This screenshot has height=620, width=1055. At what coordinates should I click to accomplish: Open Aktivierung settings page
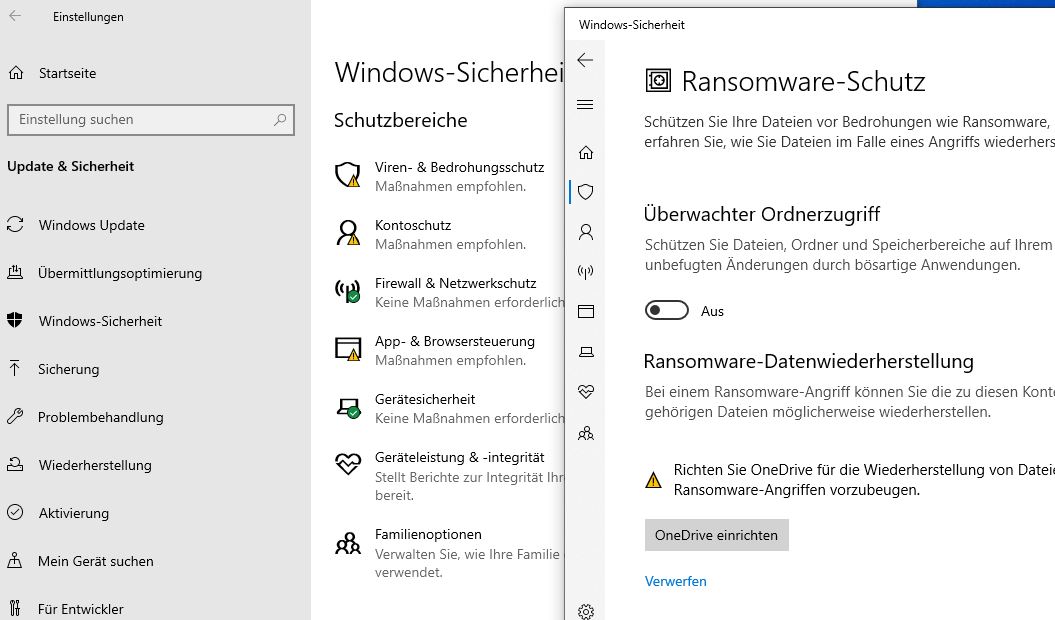(73, 513)
